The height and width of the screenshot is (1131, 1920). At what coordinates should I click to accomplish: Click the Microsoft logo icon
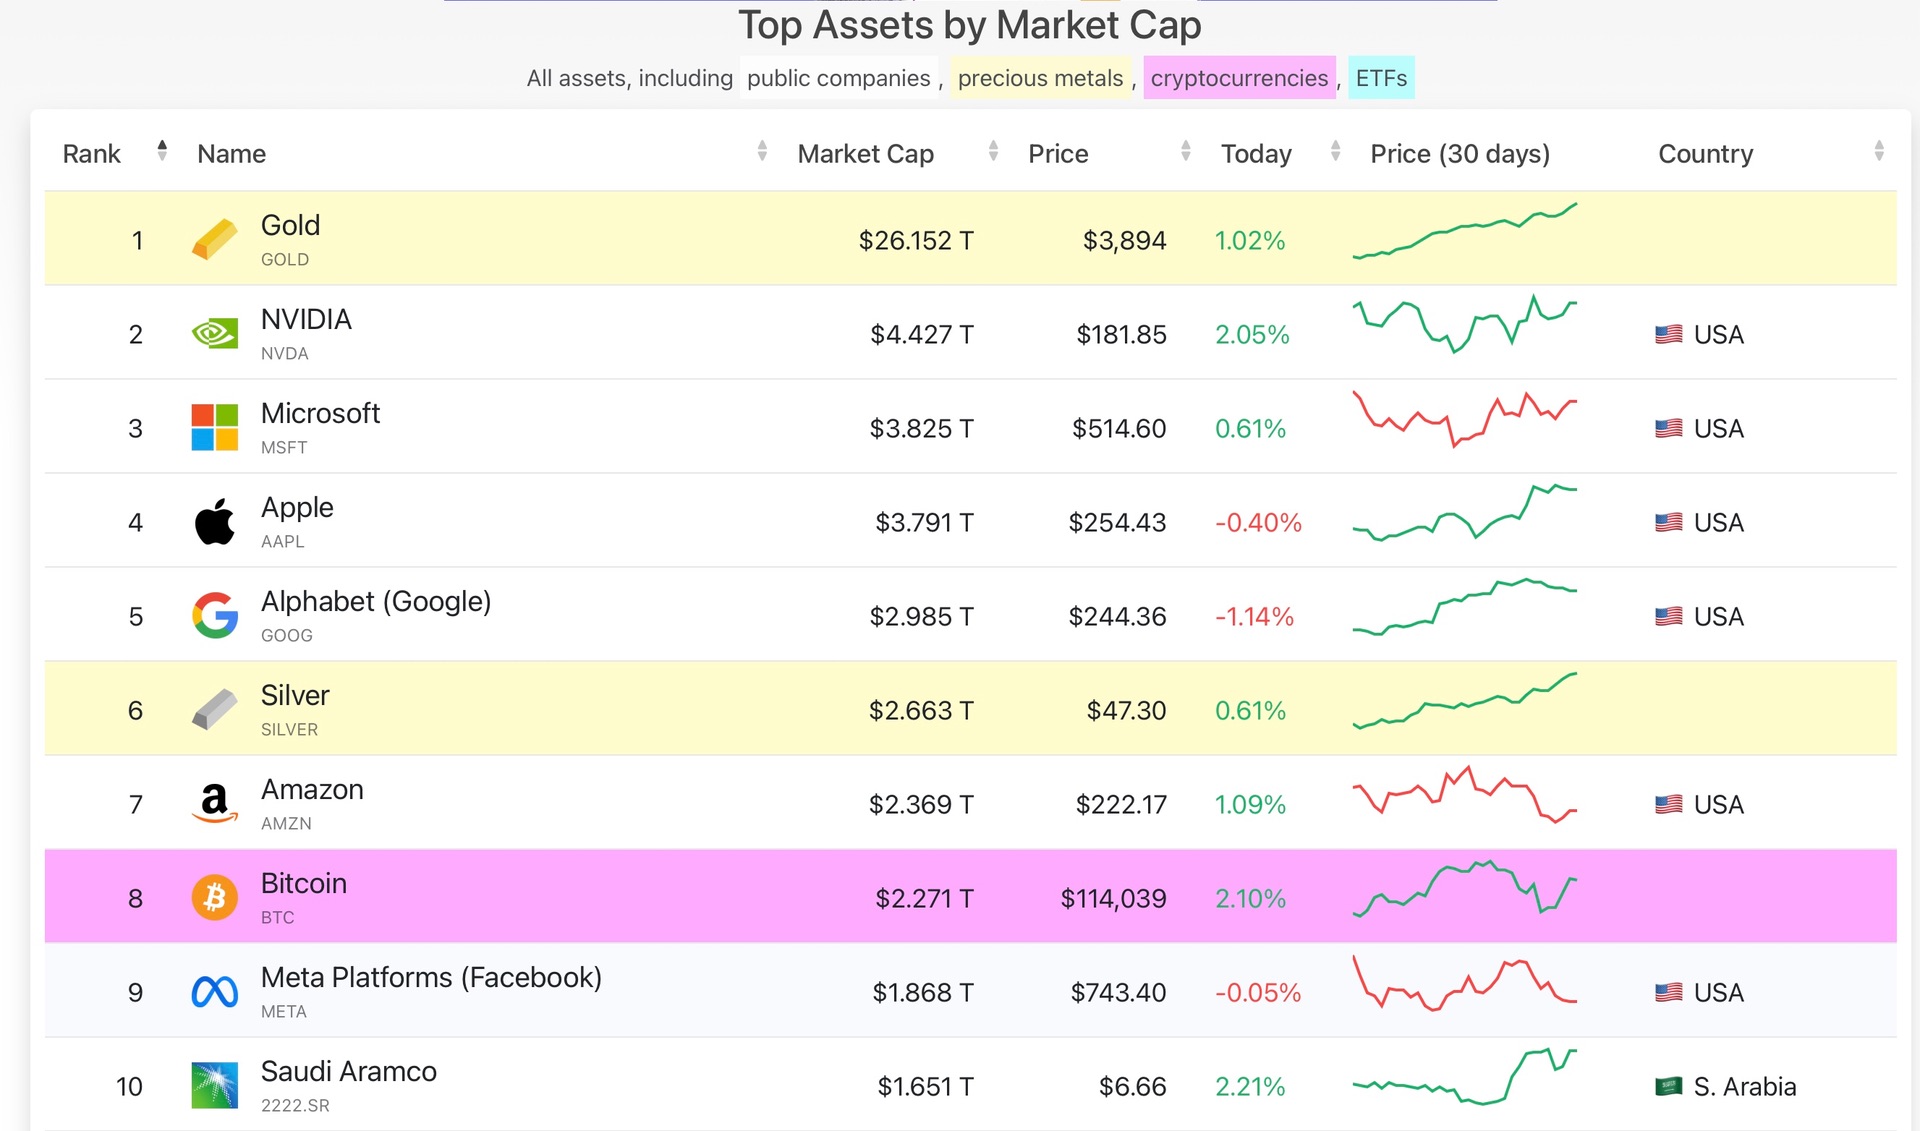pyautogui.click(x=214, y=428)
